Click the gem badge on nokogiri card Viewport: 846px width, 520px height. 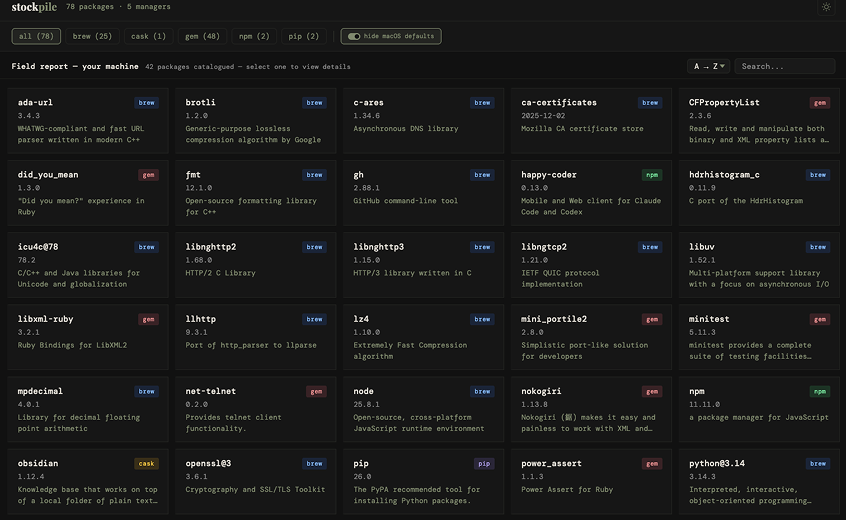pos(651,392)
